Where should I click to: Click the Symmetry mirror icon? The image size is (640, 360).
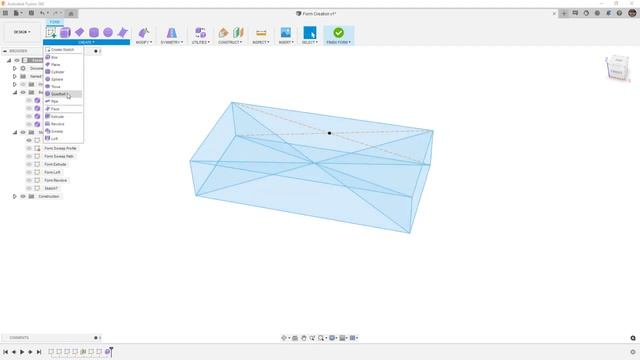[171, 33]
